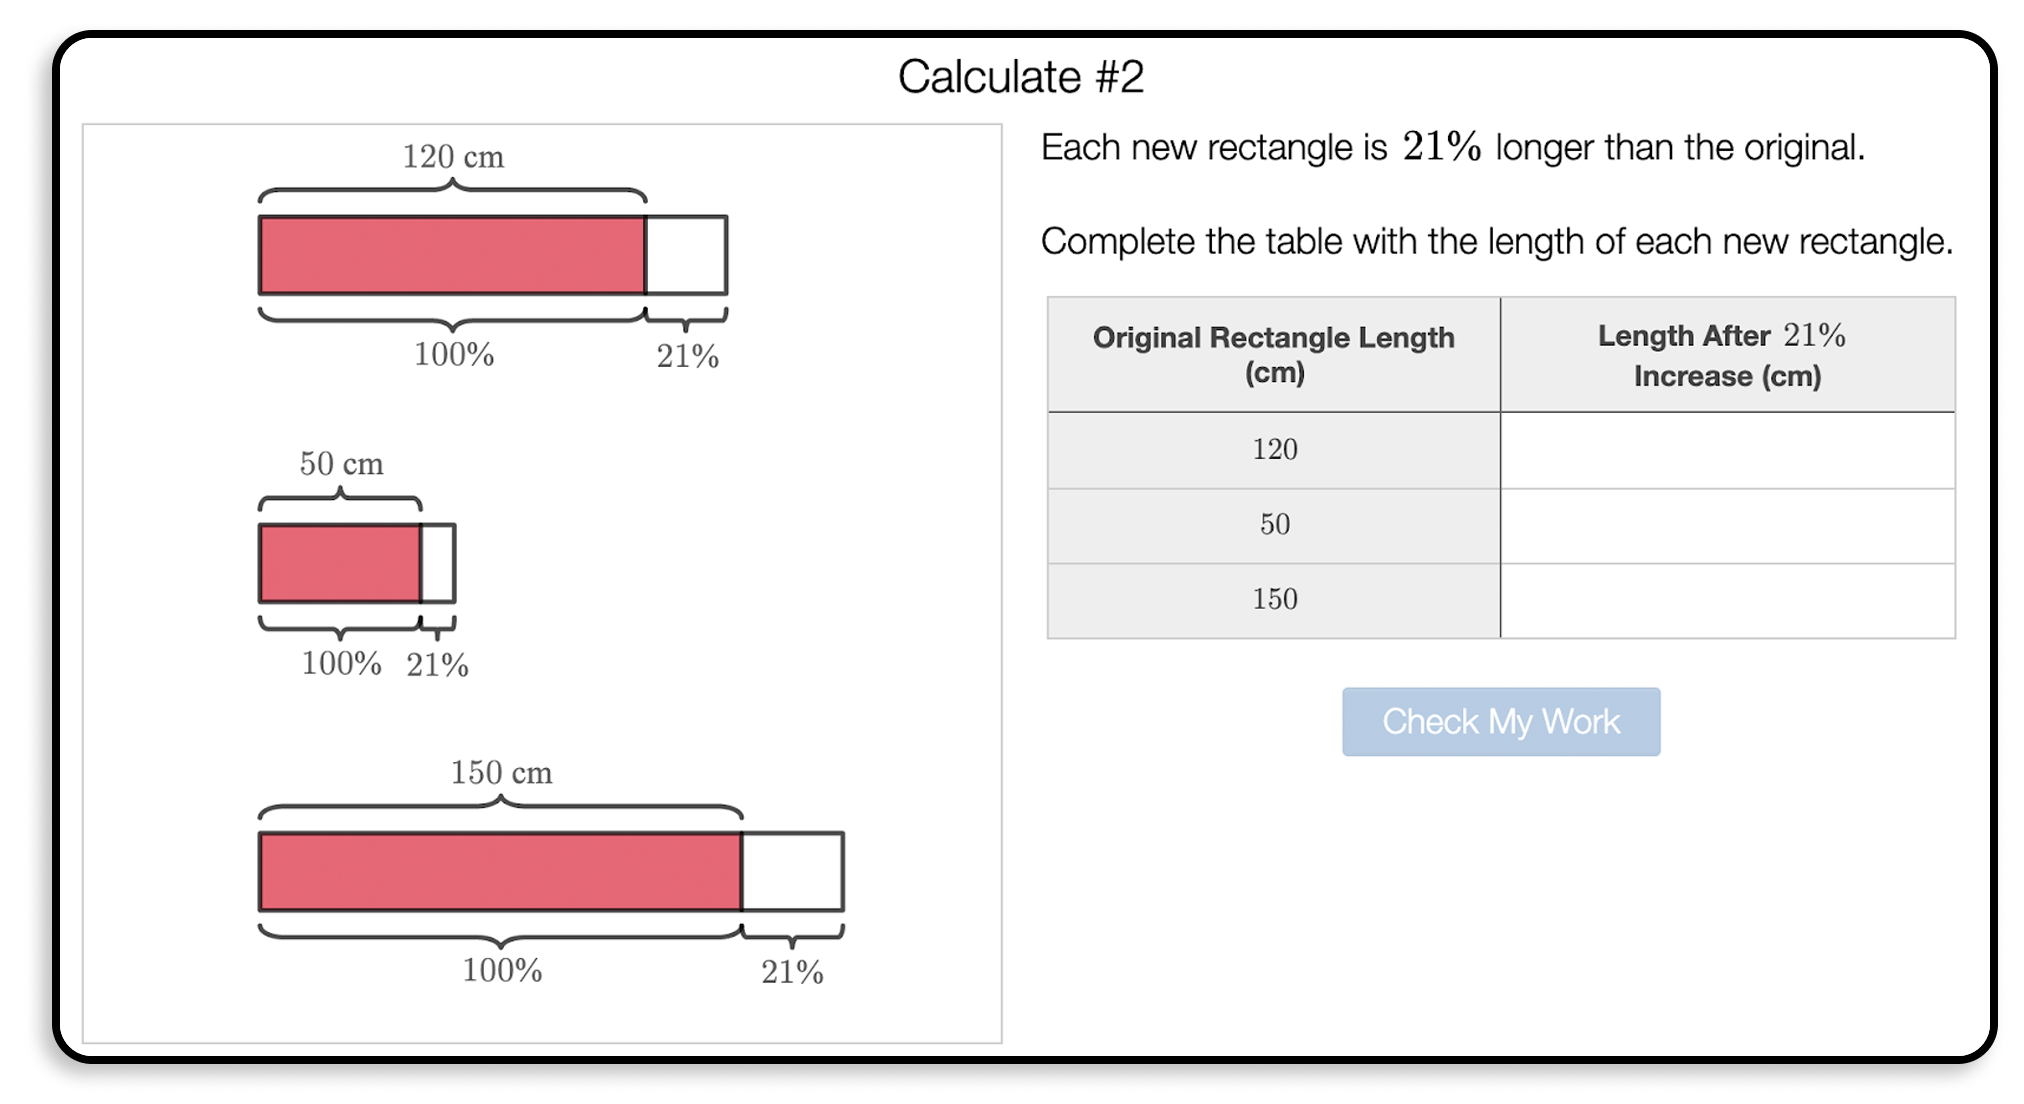Select the 120 cell in the table
This screenshot has height=1104, width=2024.
pyautogui.click(x=1273, y=449)
